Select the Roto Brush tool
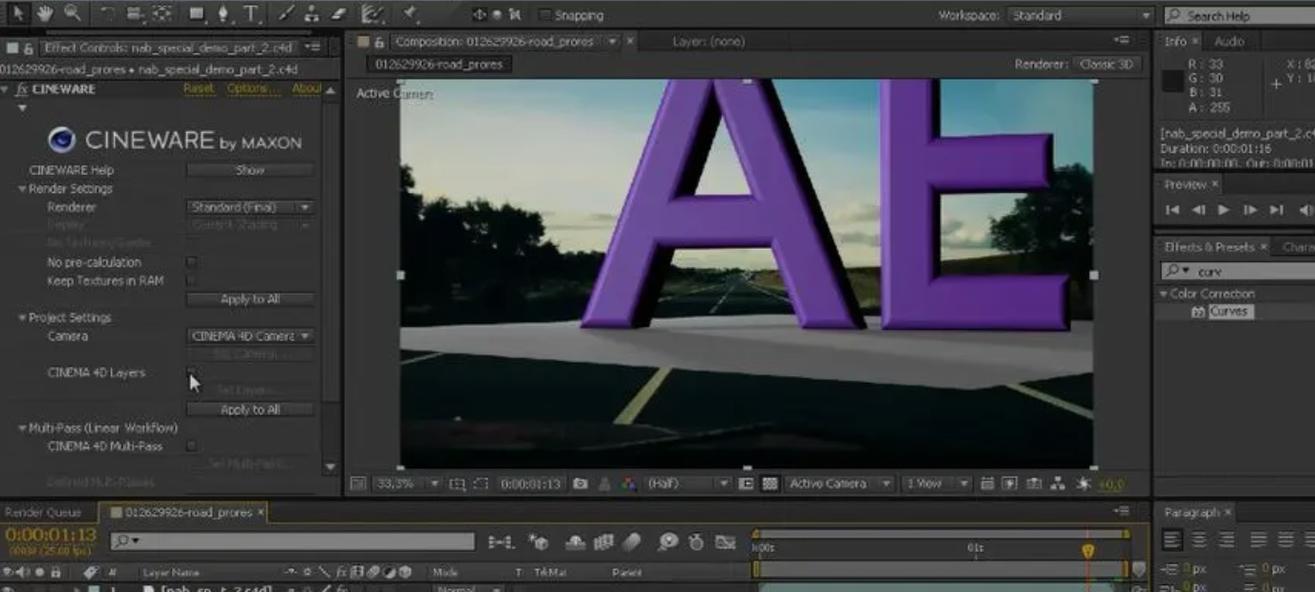Viewport: 1315px width, 592px height. [373, 14]
